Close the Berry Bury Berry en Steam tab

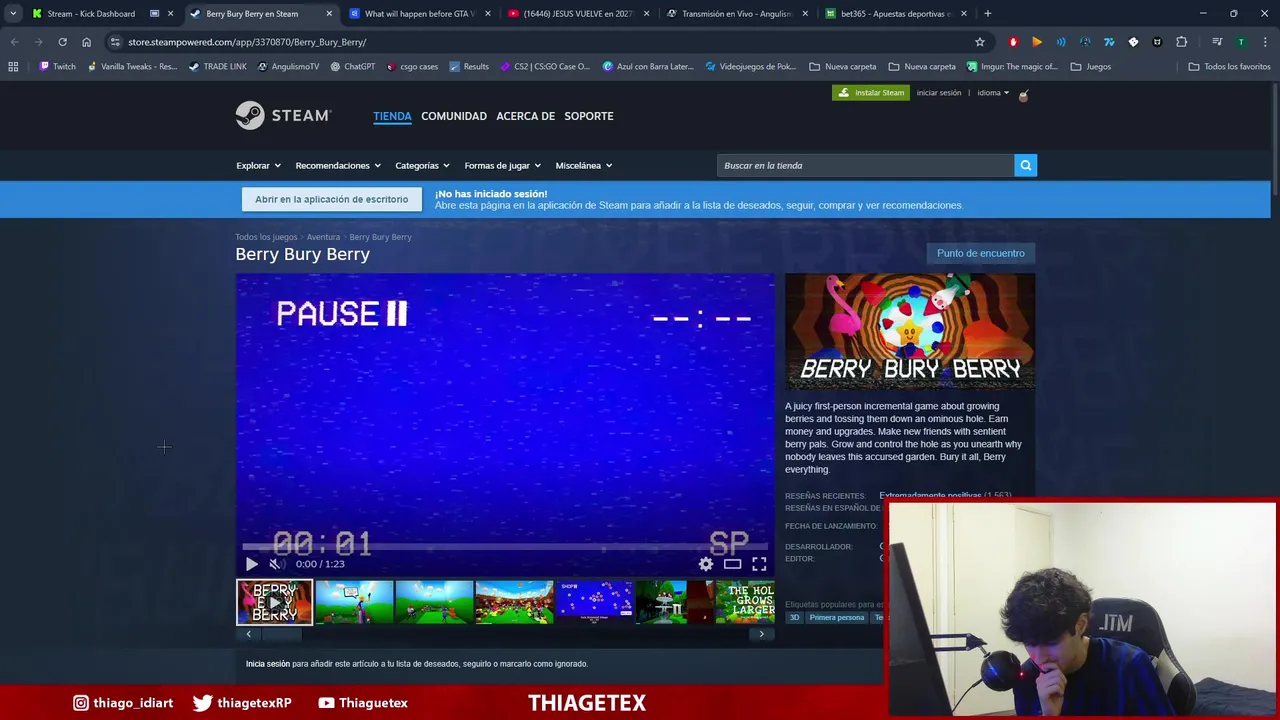(329, 14)
